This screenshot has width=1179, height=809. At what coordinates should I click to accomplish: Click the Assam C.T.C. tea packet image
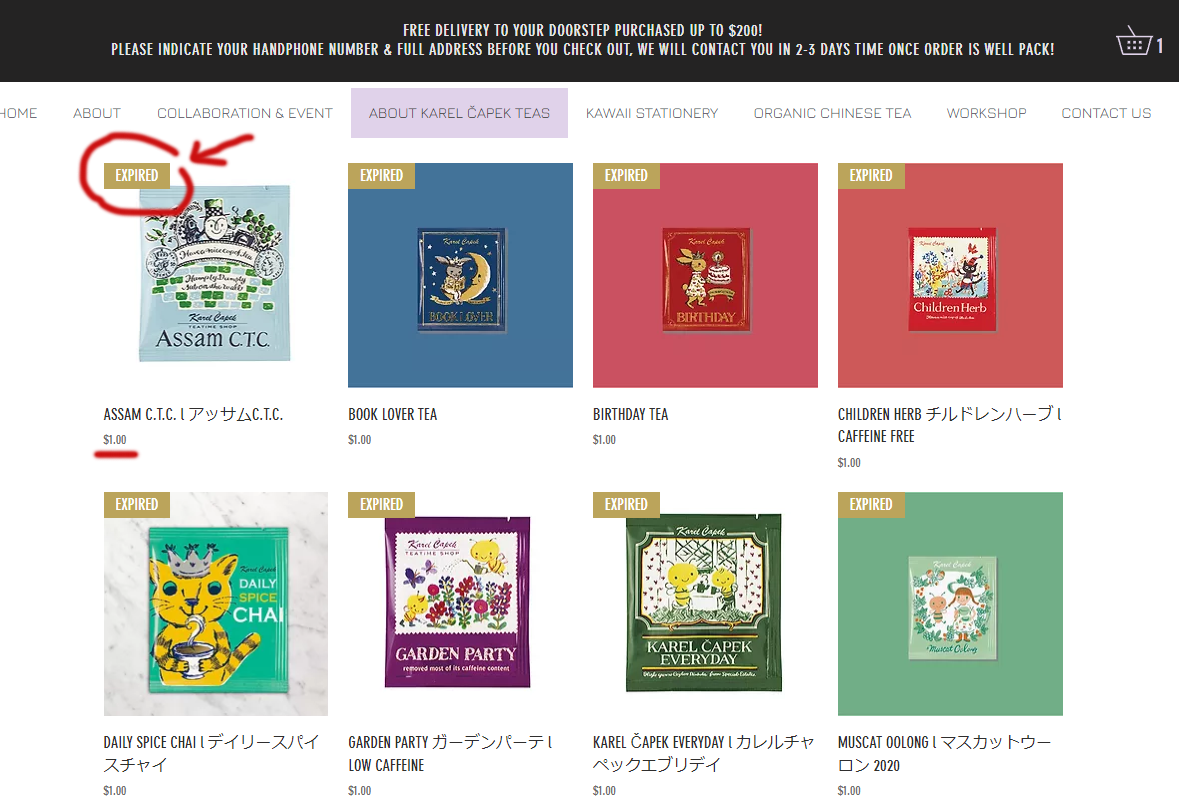point(216,275)
